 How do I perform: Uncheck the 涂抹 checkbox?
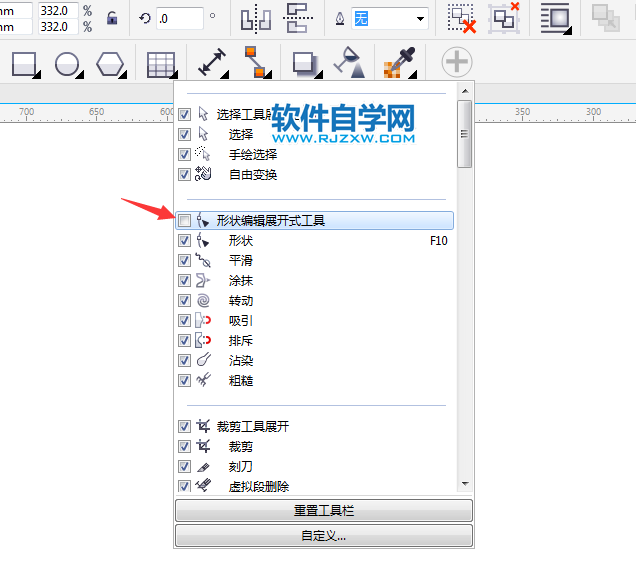click(x=184, y=281)
